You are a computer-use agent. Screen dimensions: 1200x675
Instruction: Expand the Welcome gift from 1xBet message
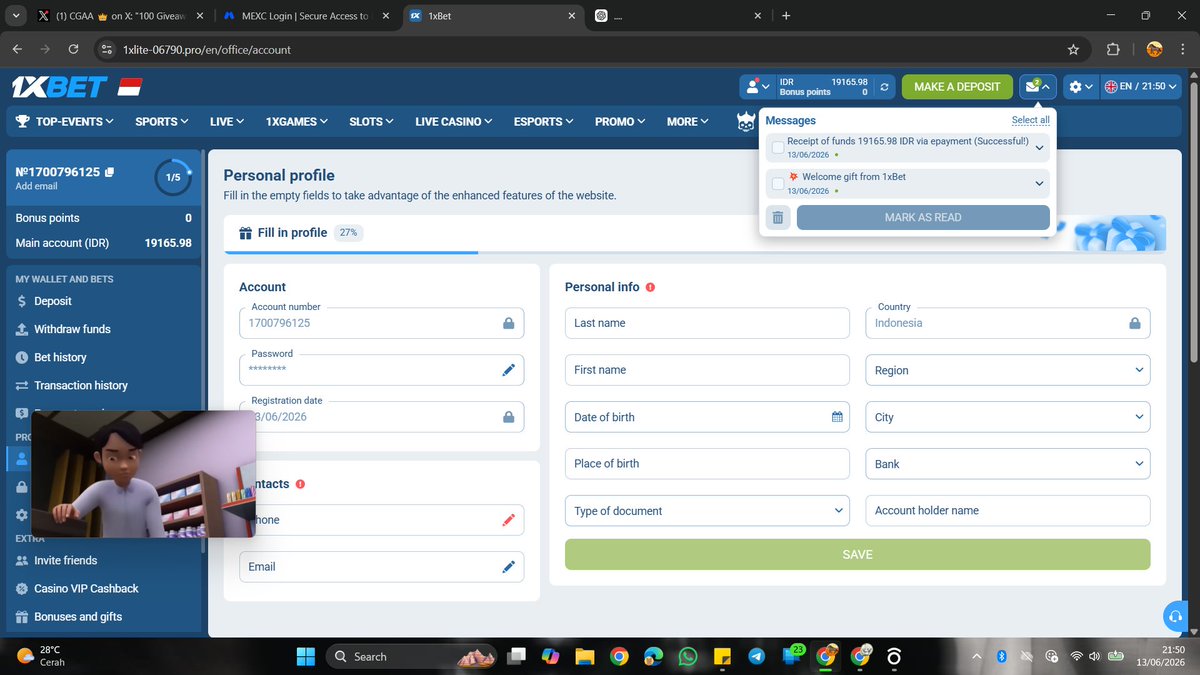1039,183
